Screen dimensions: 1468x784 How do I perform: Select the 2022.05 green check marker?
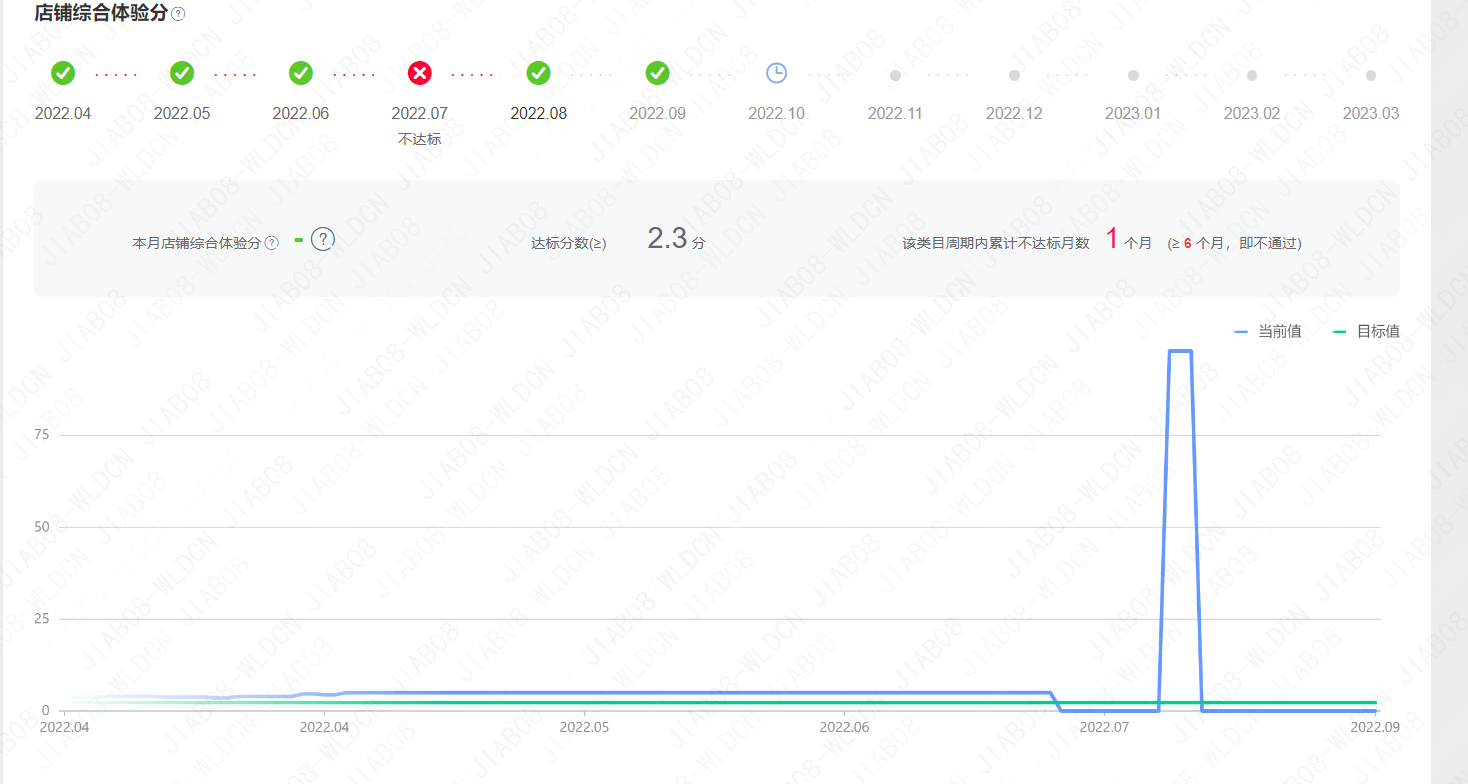(x=182, y=73)
